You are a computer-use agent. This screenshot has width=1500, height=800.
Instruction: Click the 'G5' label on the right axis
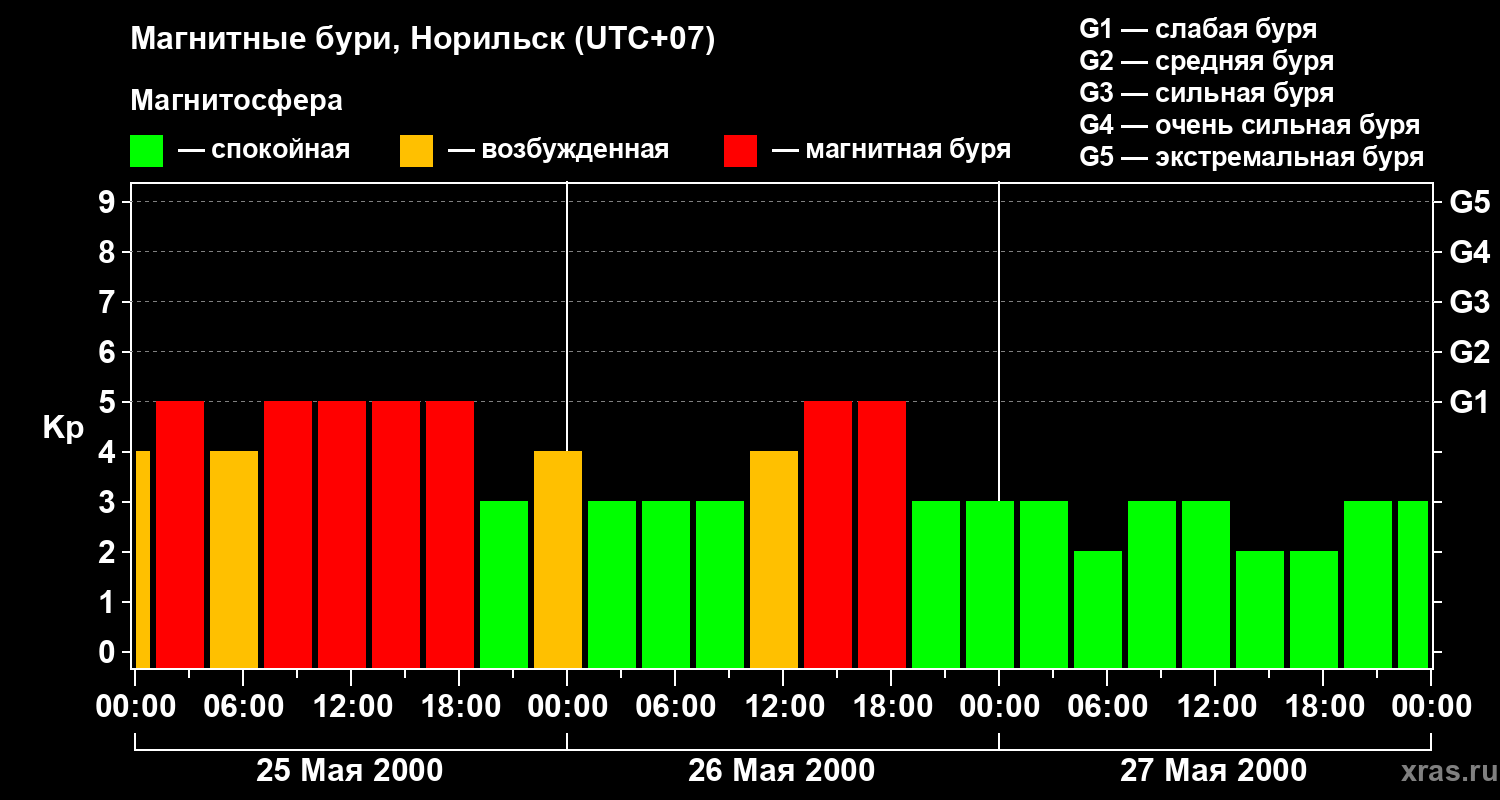tap(1470, 202)
